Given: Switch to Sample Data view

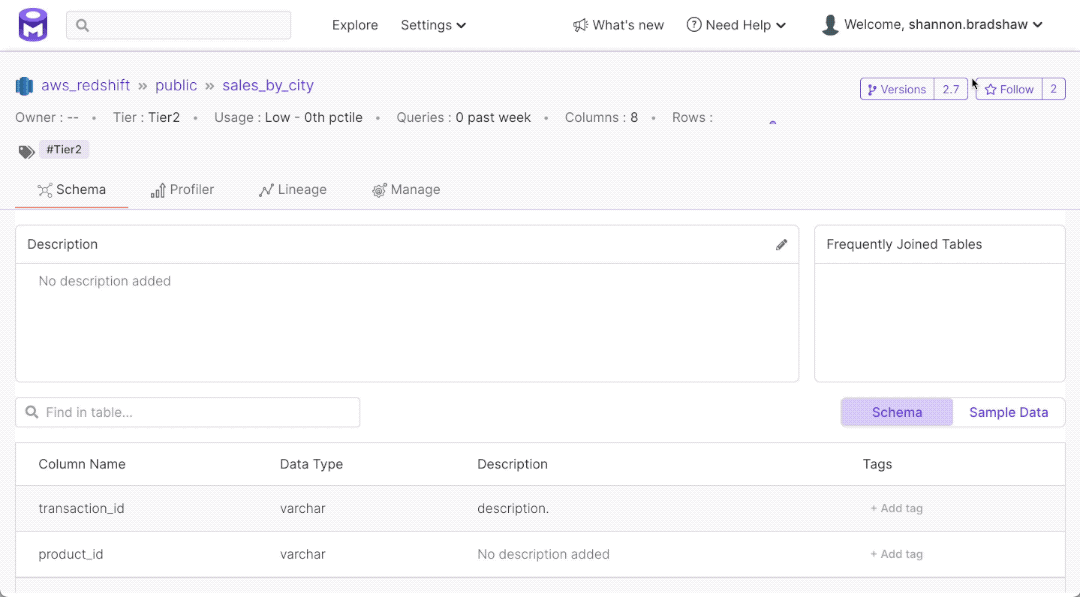Looking at the screenshot, I should (1008, 412).
